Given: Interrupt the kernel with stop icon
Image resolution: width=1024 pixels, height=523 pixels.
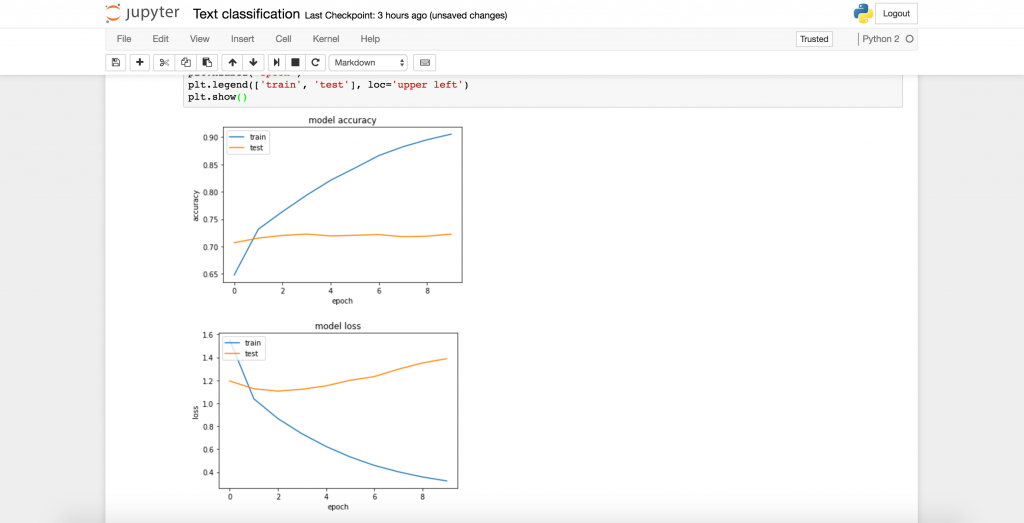Looking at the screenshot, I should click(x=296, y=62).
